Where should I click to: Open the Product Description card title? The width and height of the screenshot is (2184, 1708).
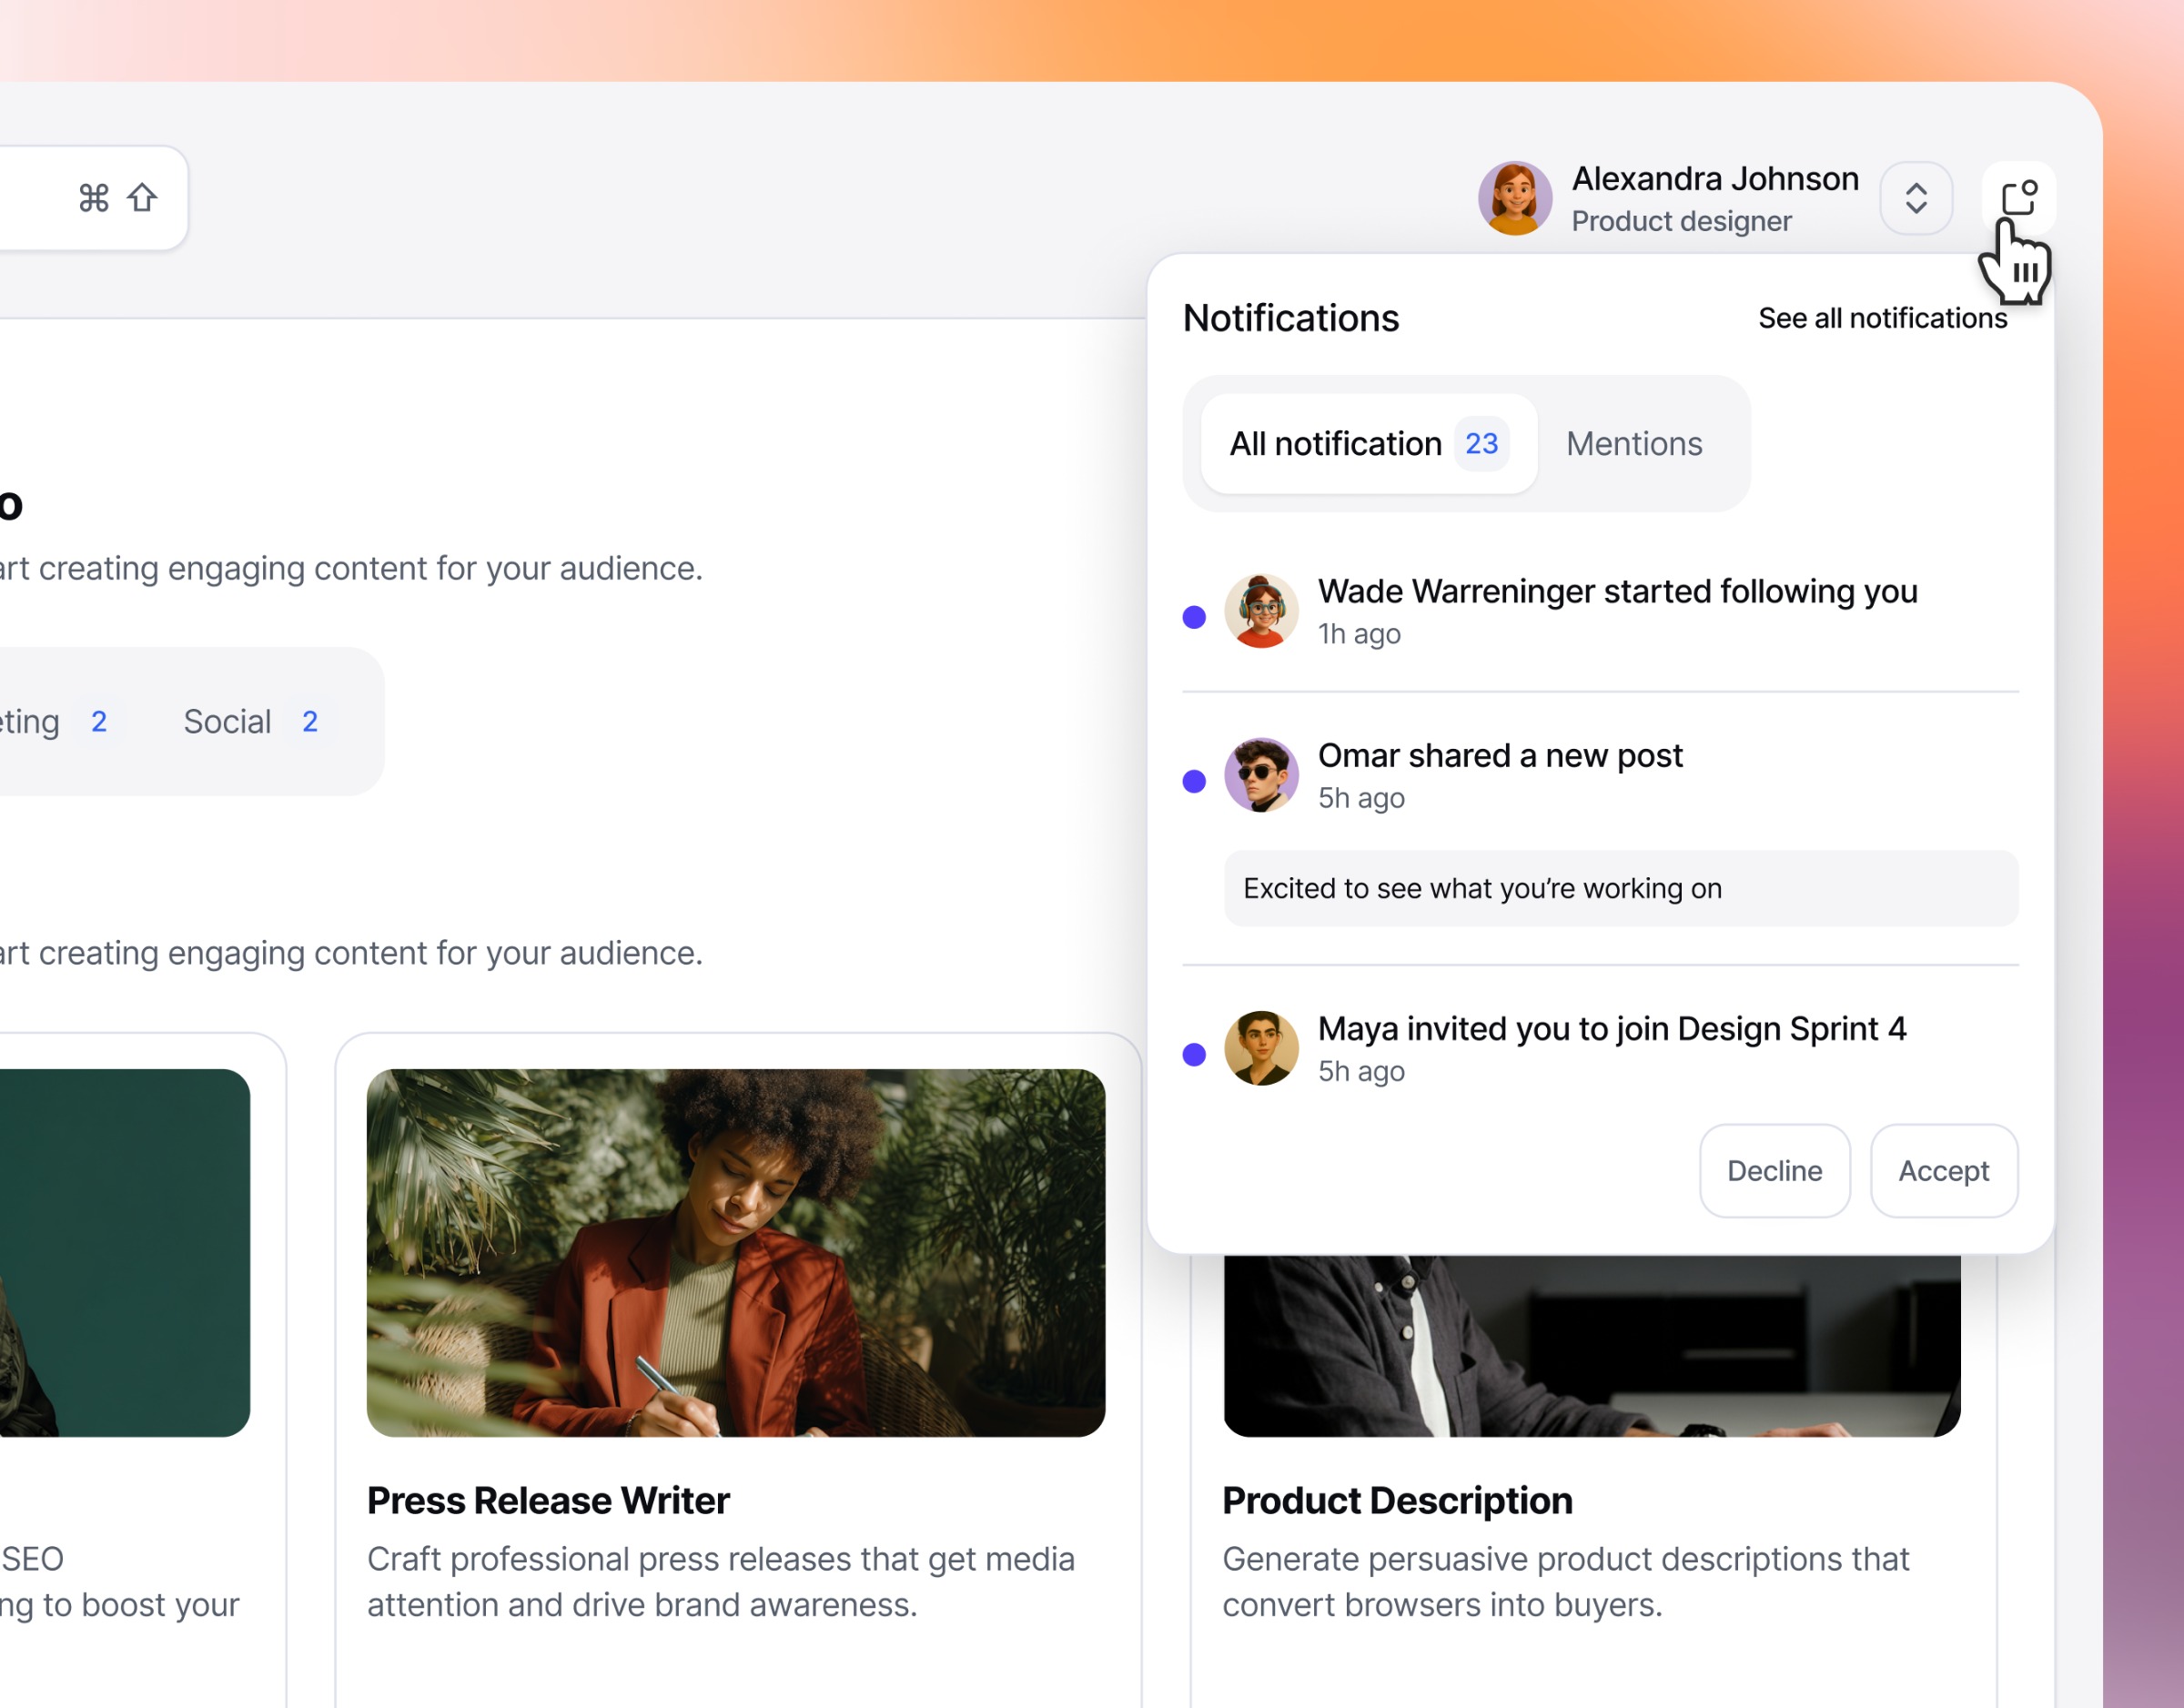(1397, 1500)
